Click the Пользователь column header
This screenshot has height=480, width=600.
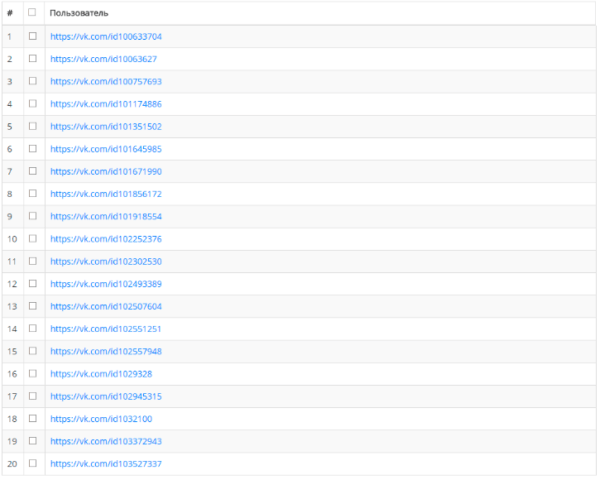coord(321,13)
